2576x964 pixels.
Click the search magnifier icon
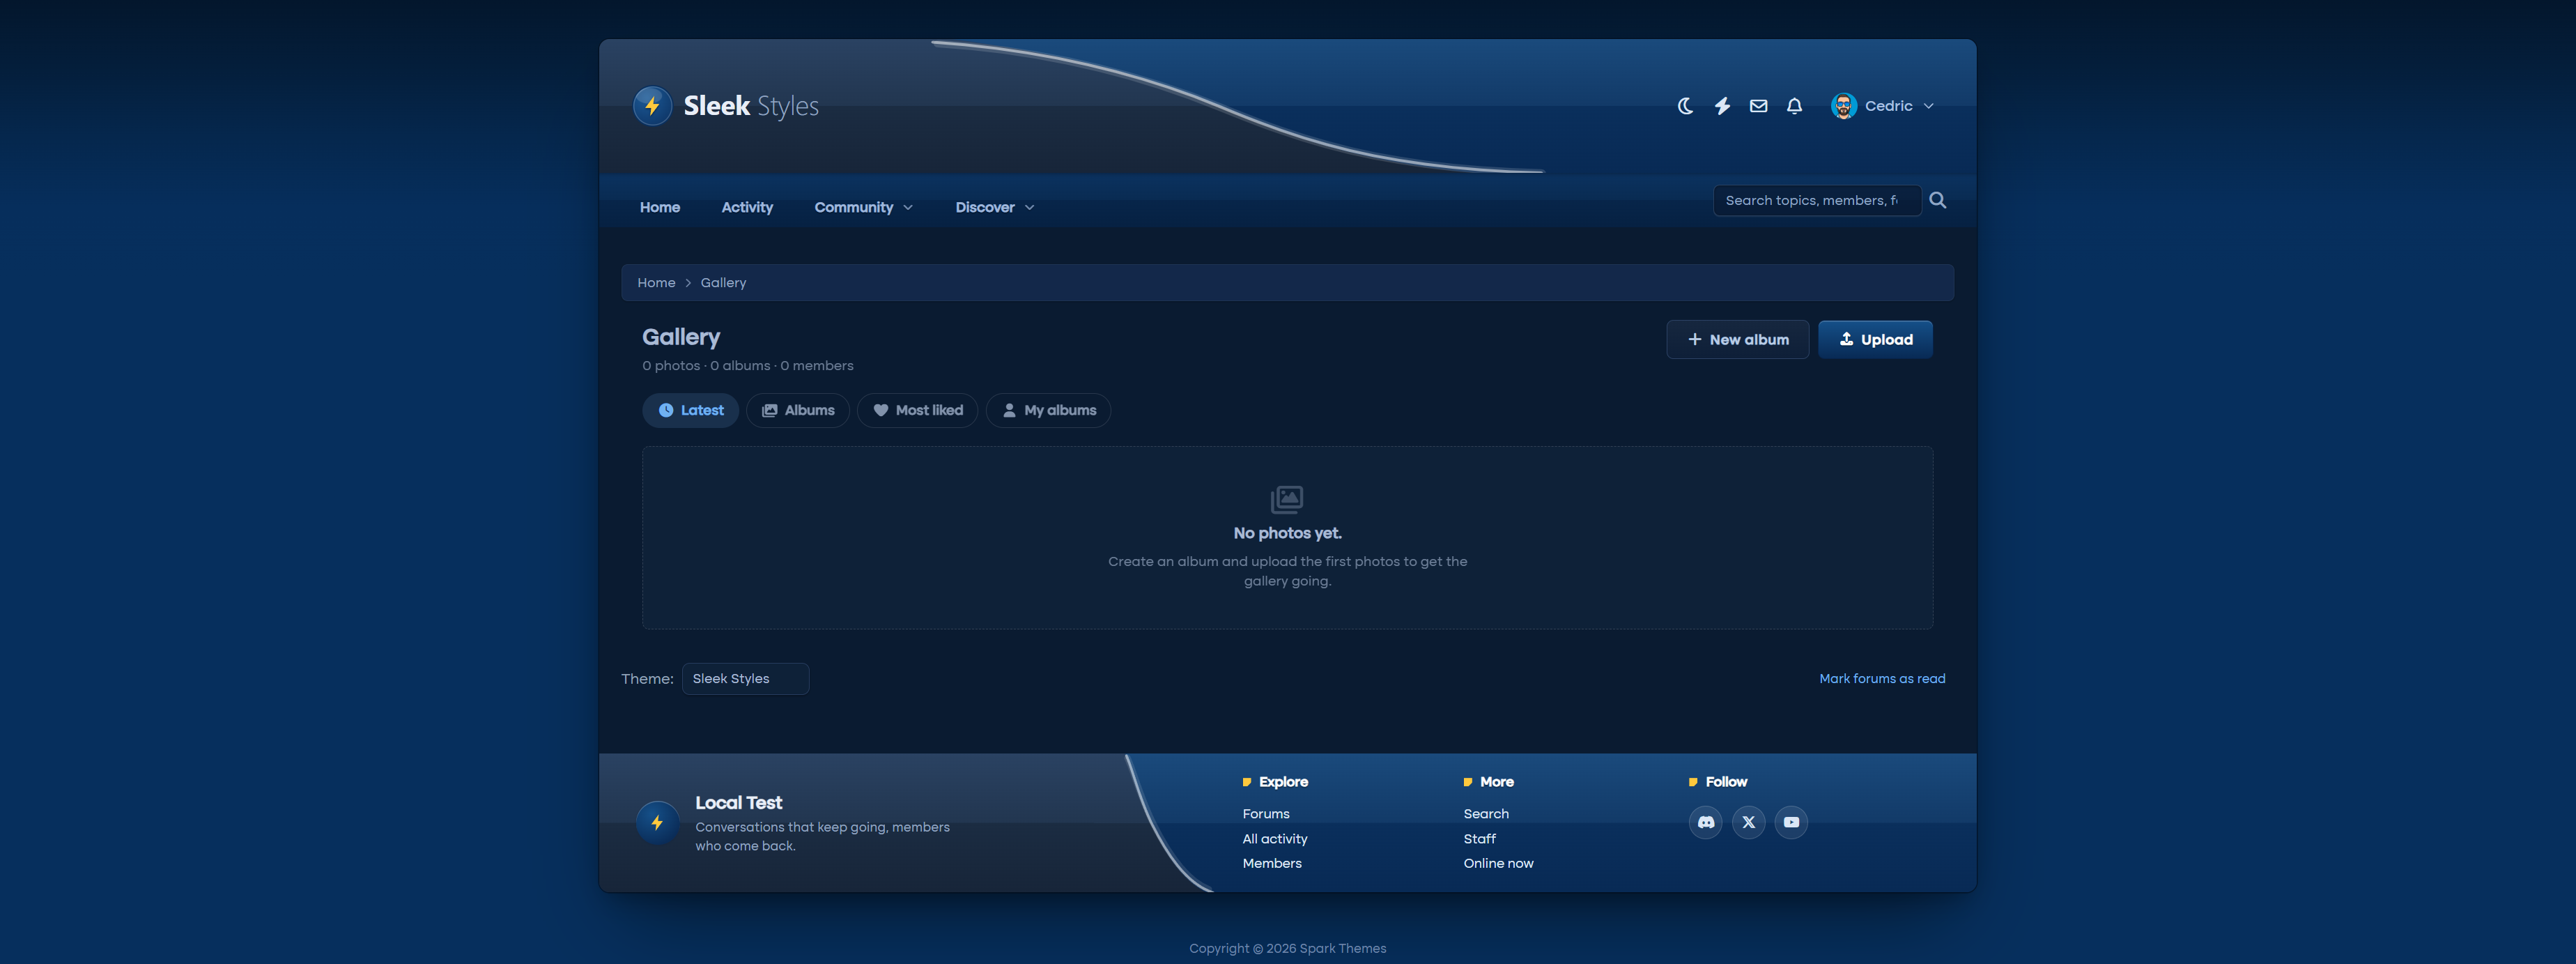click(1938, 200)
